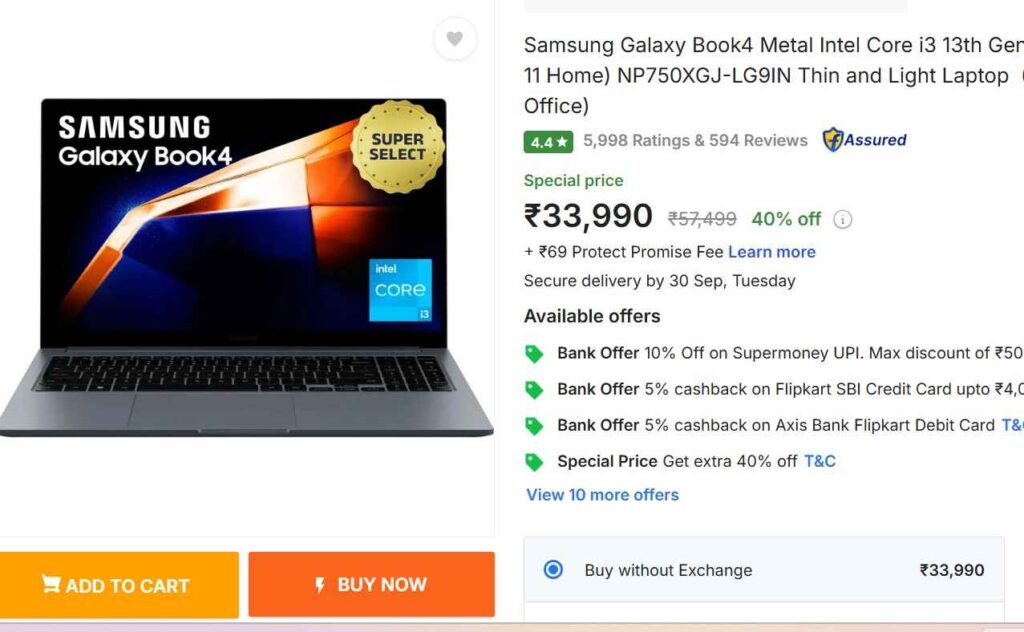The width and height of the screenshot is (1024, 632).
Task: Click the Flipkart Assured badge
Action: [864, 140]
